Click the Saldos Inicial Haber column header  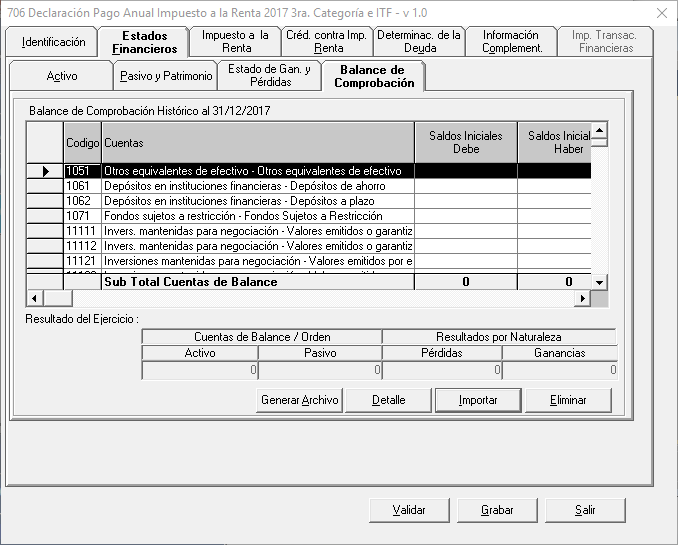tap(555, 143)
